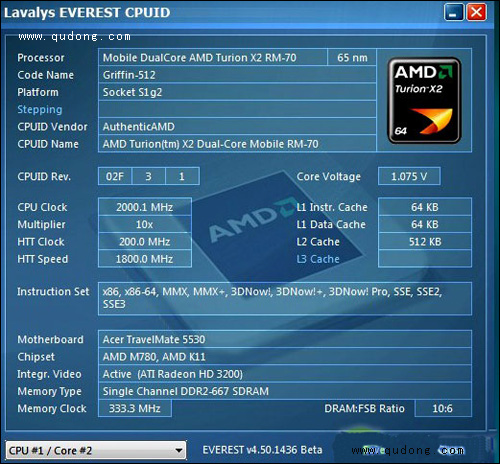This screenshot has width=500, height=464.
Task: Click the L3 Cache label
Action: (318, 259)
